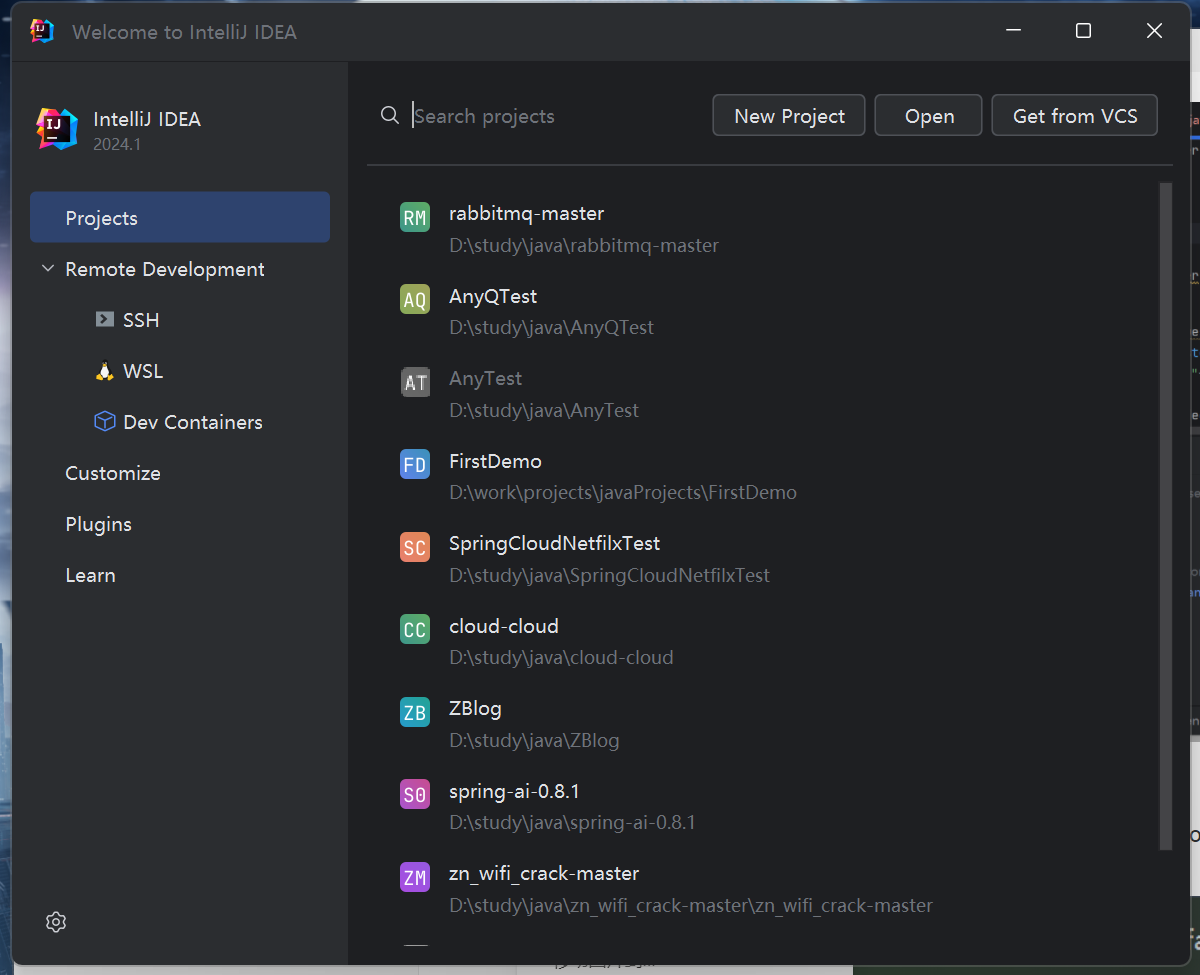Click the S0 spring-ai-0.8.1 project icon
This screenshot has width=1200, height=975.
[415, 795]
